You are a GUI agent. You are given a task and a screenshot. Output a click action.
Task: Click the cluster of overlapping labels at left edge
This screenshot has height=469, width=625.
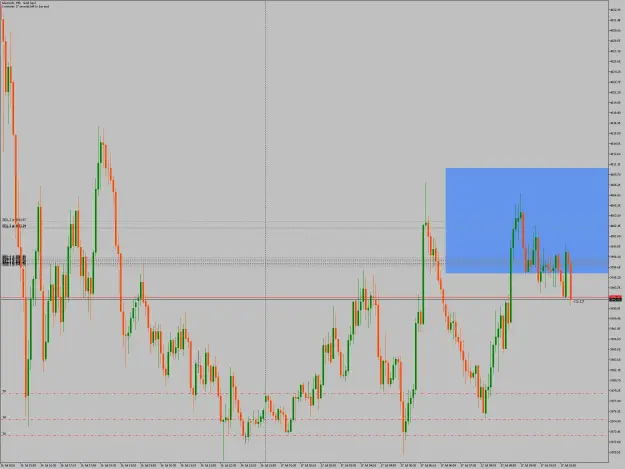tap(14, 260)
